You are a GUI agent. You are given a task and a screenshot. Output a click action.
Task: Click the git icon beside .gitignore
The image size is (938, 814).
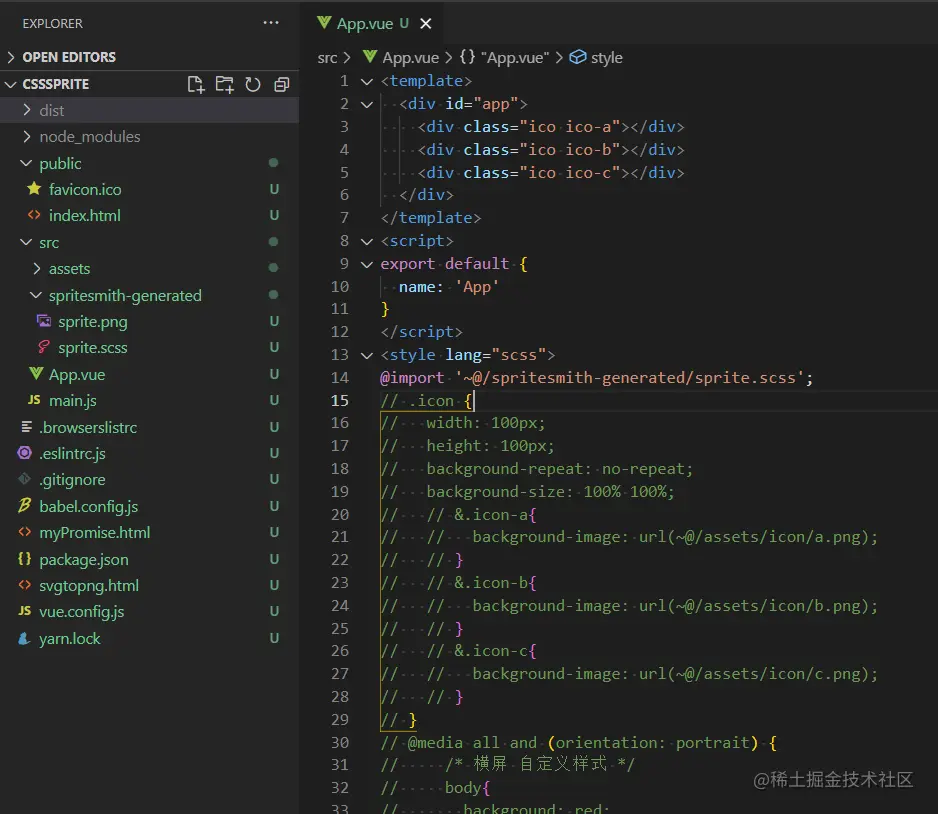point(25,479)
